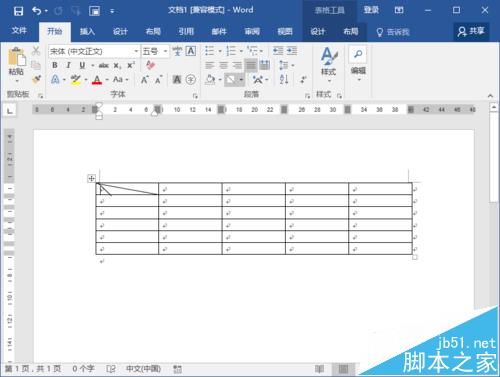Screen dimensions: 500x377
Task: Click the table move handle
Action: 91,178
